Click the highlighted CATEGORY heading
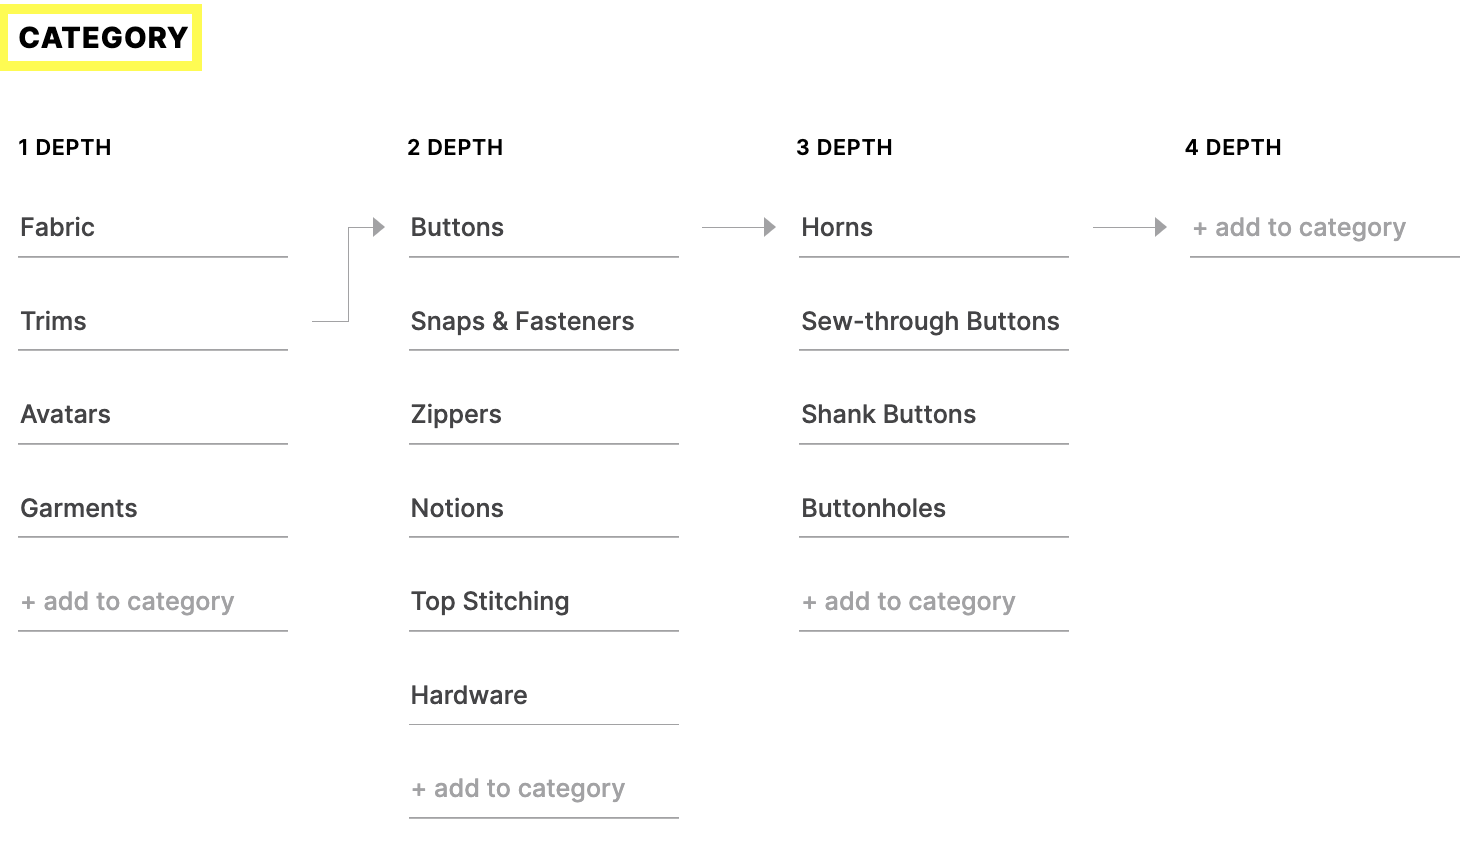This screenshot has height=858, width=1472. click(101, 38)
